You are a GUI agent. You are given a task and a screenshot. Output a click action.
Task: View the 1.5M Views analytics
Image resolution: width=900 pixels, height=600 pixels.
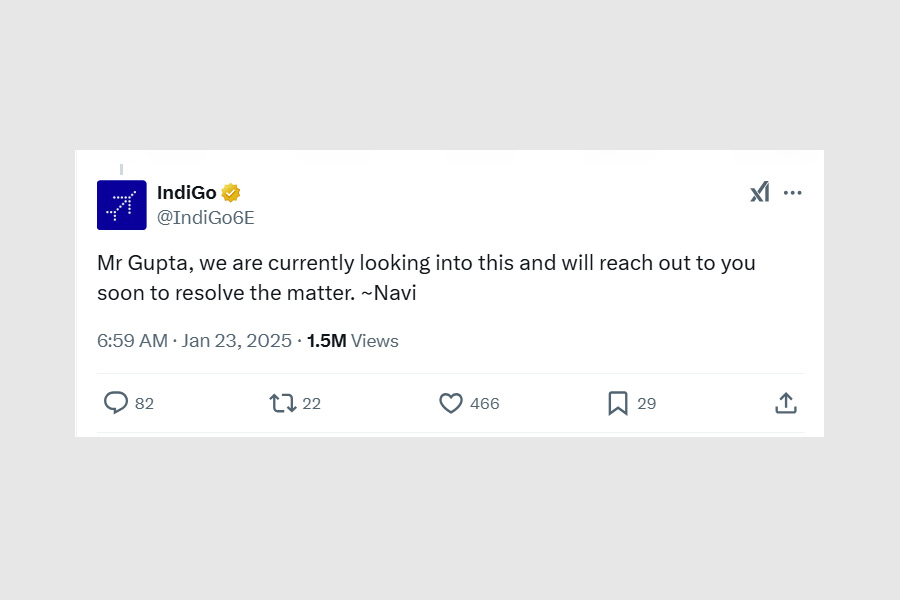[352, 341]
